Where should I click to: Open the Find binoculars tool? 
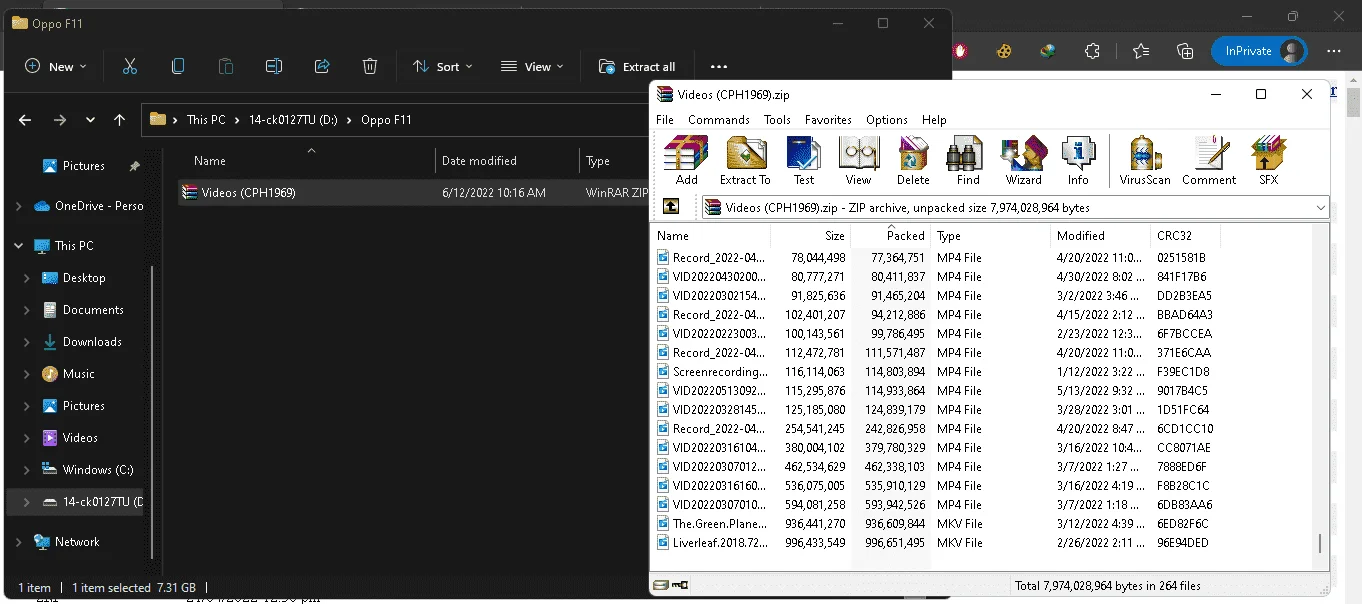point(968,160)
